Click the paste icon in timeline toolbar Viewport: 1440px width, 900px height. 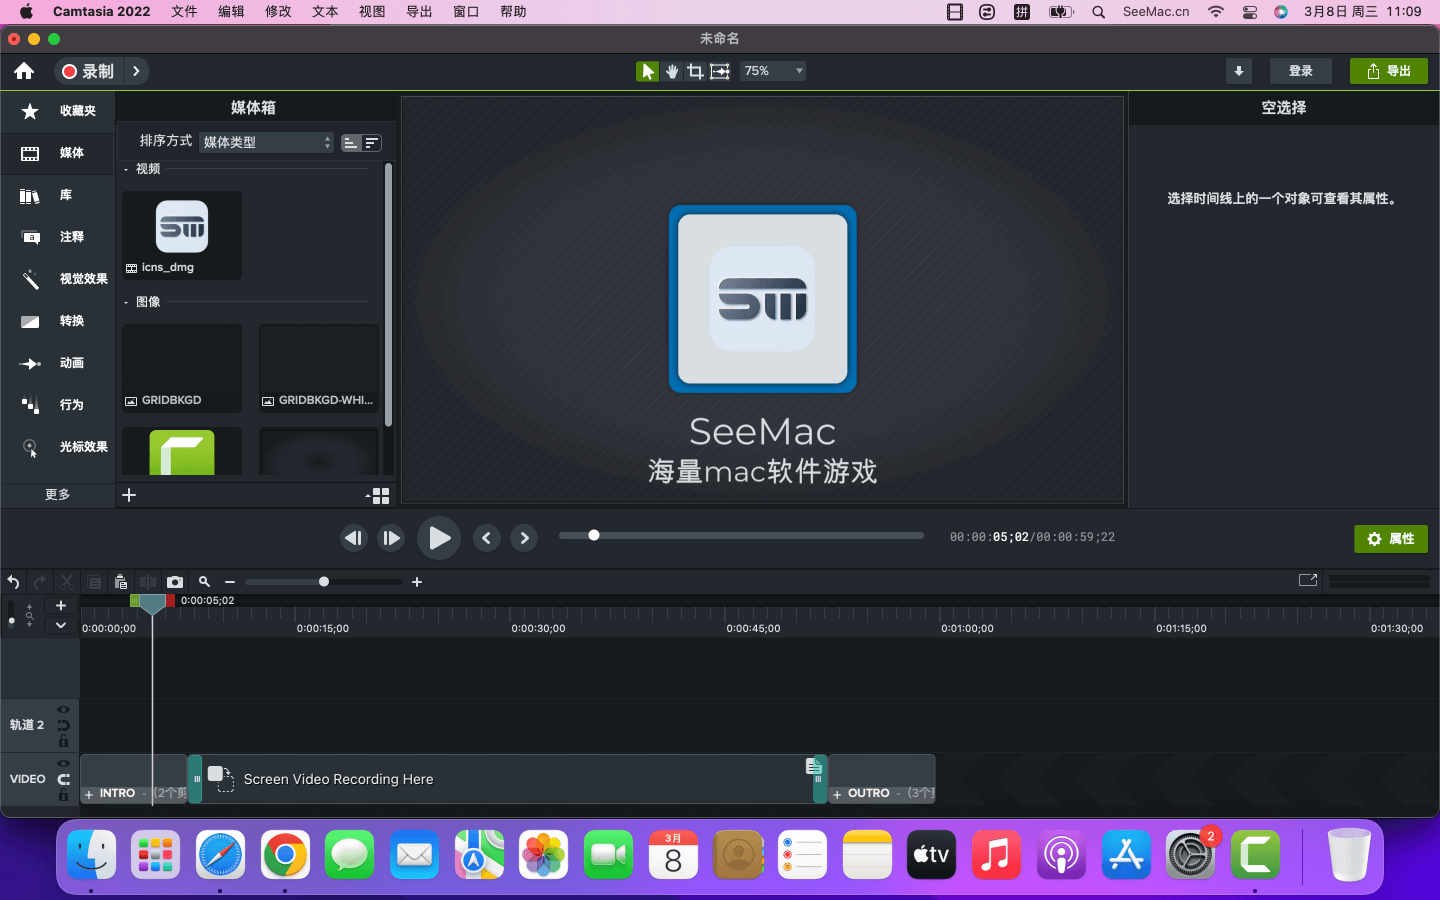coord(121,582)
